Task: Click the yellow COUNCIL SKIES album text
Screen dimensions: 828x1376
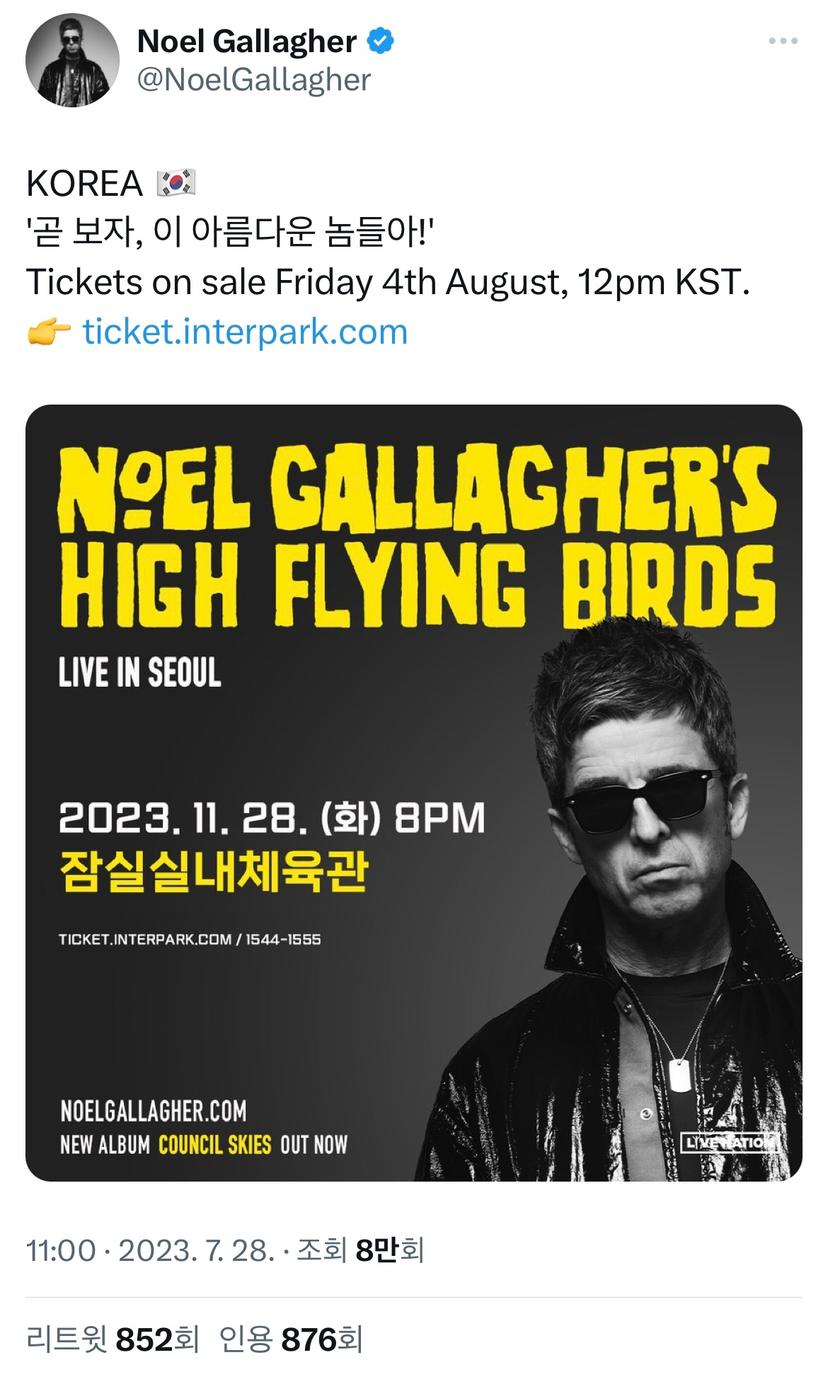Action: point(215,1145)
